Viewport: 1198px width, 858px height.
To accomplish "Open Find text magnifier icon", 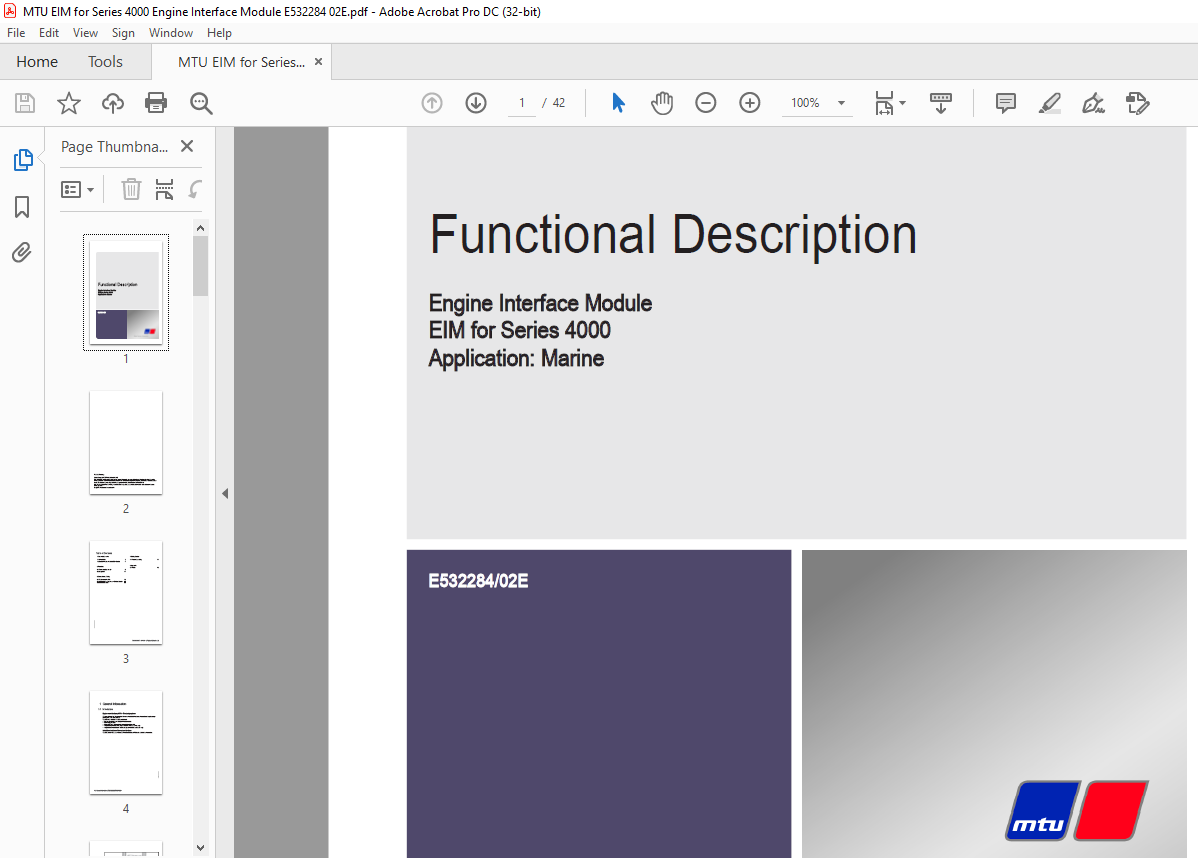I will pos(201,103).
